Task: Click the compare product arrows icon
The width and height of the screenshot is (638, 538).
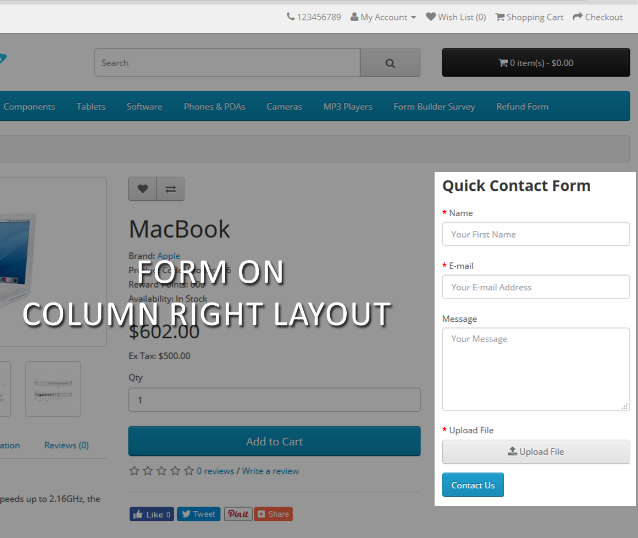Action: click(x=170, y=189)
